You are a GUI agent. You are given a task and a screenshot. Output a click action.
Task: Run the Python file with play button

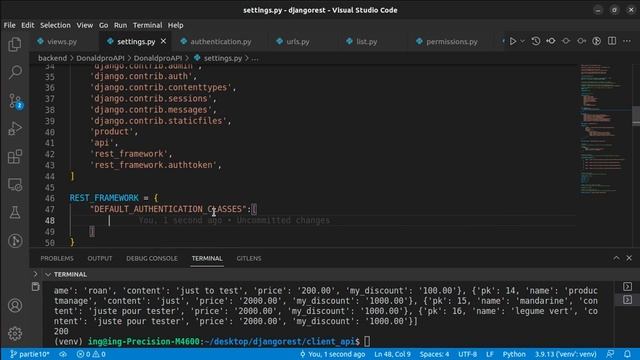point(513,41)
